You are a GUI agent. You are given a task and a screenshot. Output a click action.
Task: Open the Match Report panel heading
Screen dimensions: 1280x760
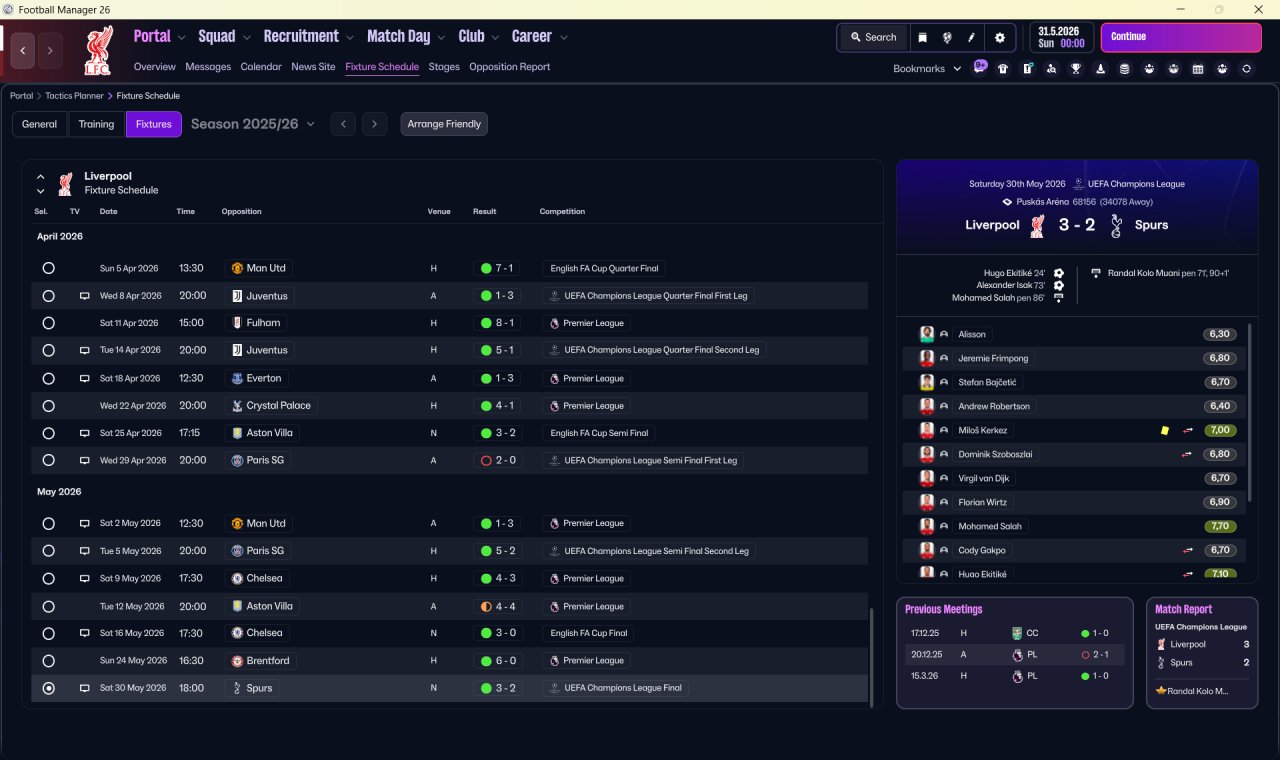point(1183,609)
